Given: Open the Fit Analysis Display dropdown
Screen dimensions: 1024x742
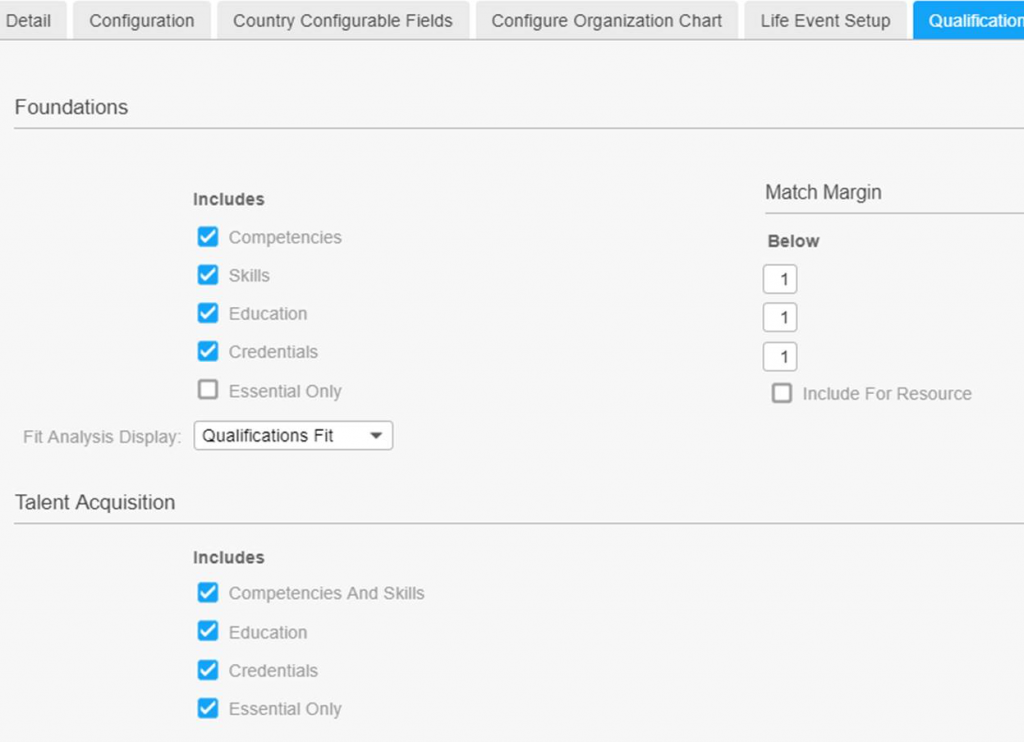Looking at the screenshot, I should click(x=293, y=436).
